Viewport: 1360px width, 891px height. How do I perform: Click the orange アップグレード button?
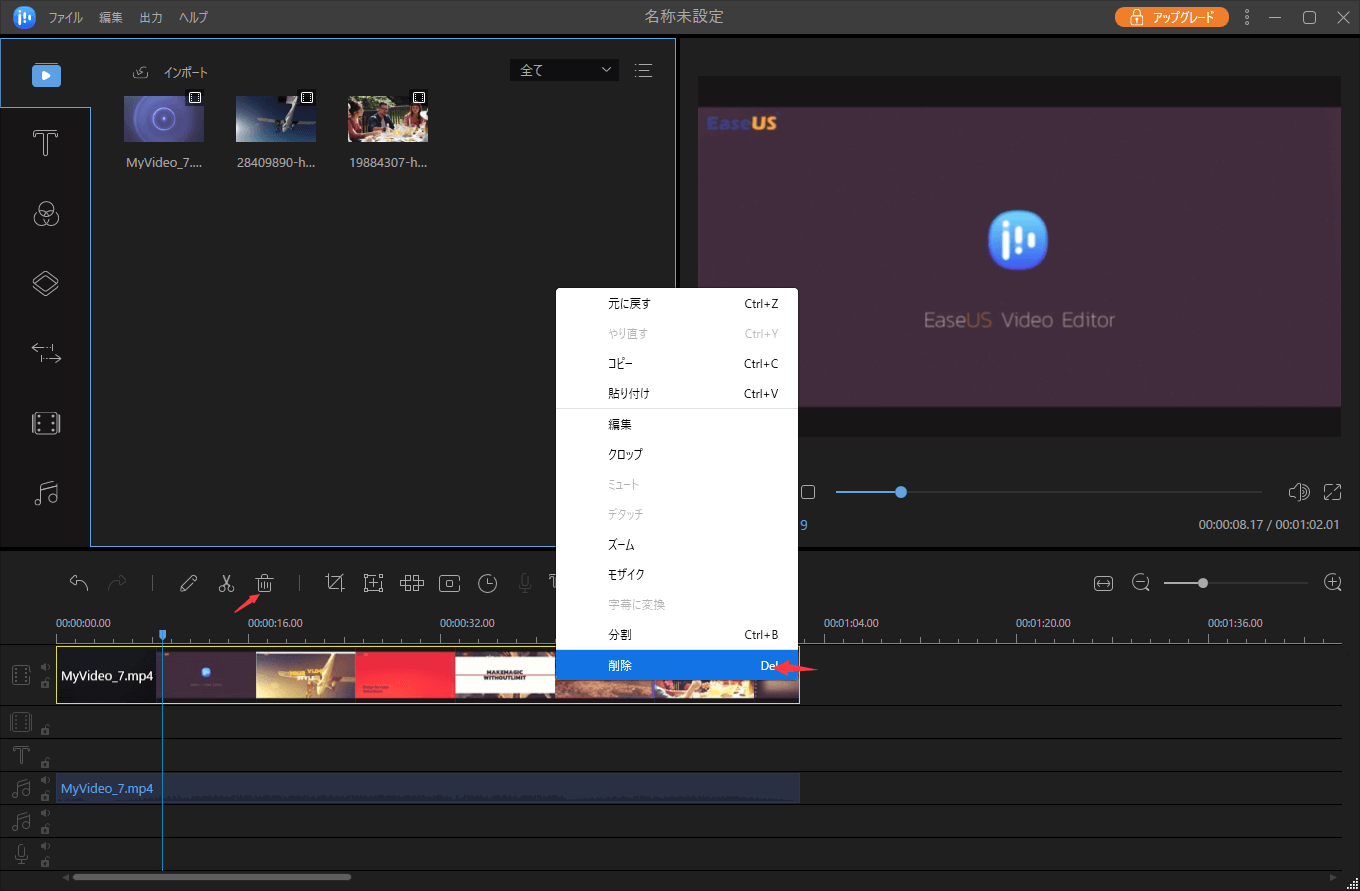(1172, 17)
